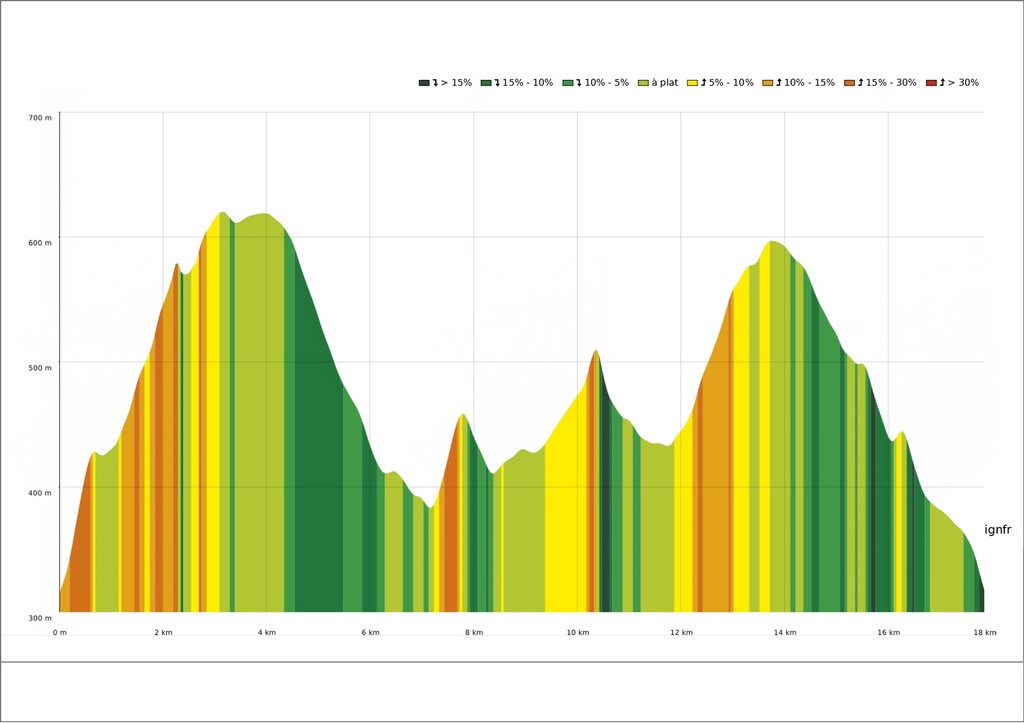Click the '10 km' x-axis label
The height and width of the screenshot is (723, 1024).
[x=577, y=633]
